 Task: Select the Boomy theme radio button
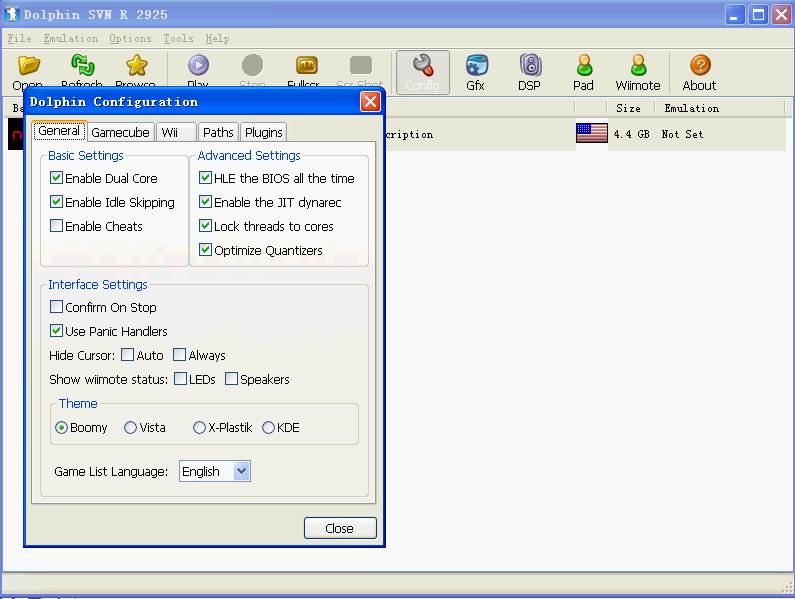pos(61,428)
